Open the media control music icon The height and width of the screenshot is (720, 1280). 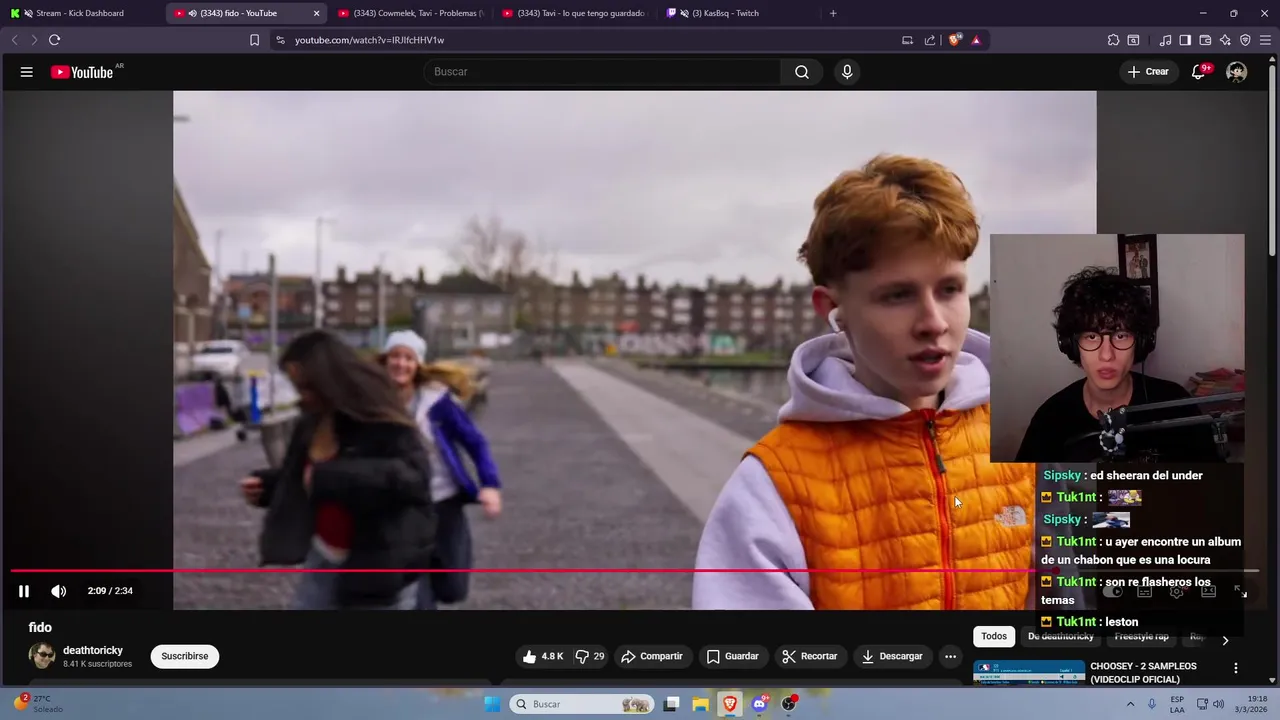1165,40
